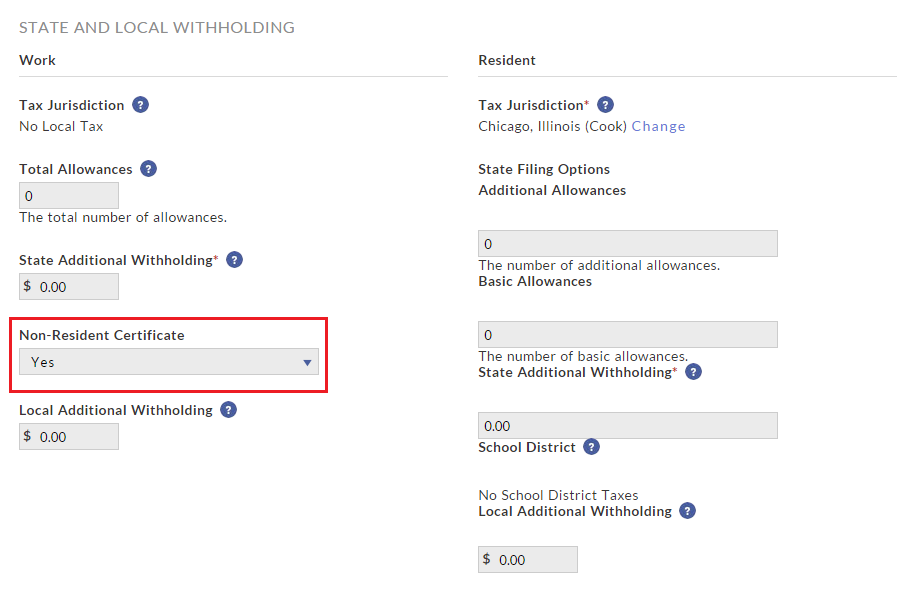This screenshot has width=921, height=591.
Task: Show help icon next to School District
Action: [x=591, y=447]
